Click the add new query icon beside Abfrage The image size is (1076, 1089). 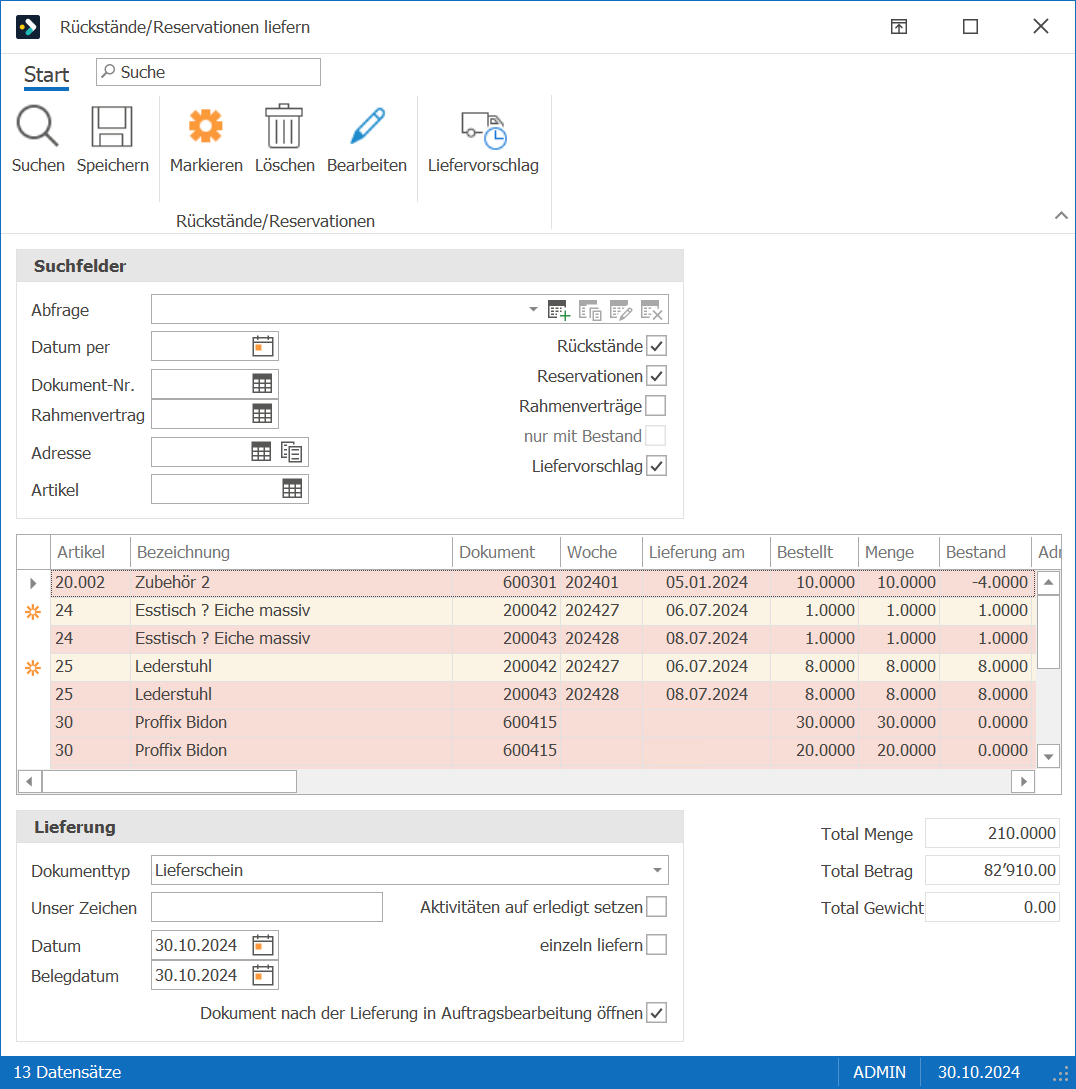point(558,310)
